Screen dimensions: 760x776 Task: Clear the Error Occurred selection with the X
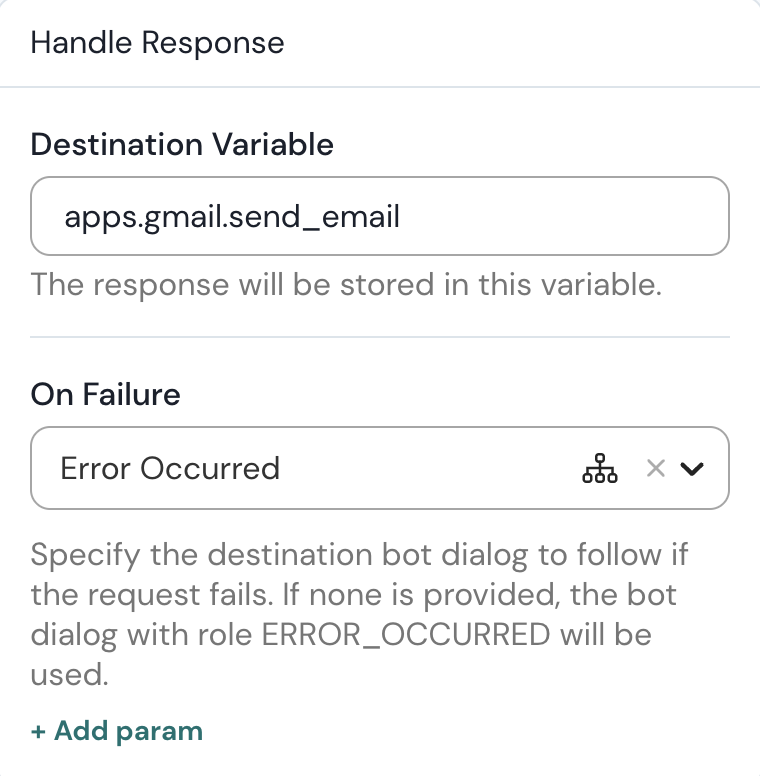tap(655, 468)
